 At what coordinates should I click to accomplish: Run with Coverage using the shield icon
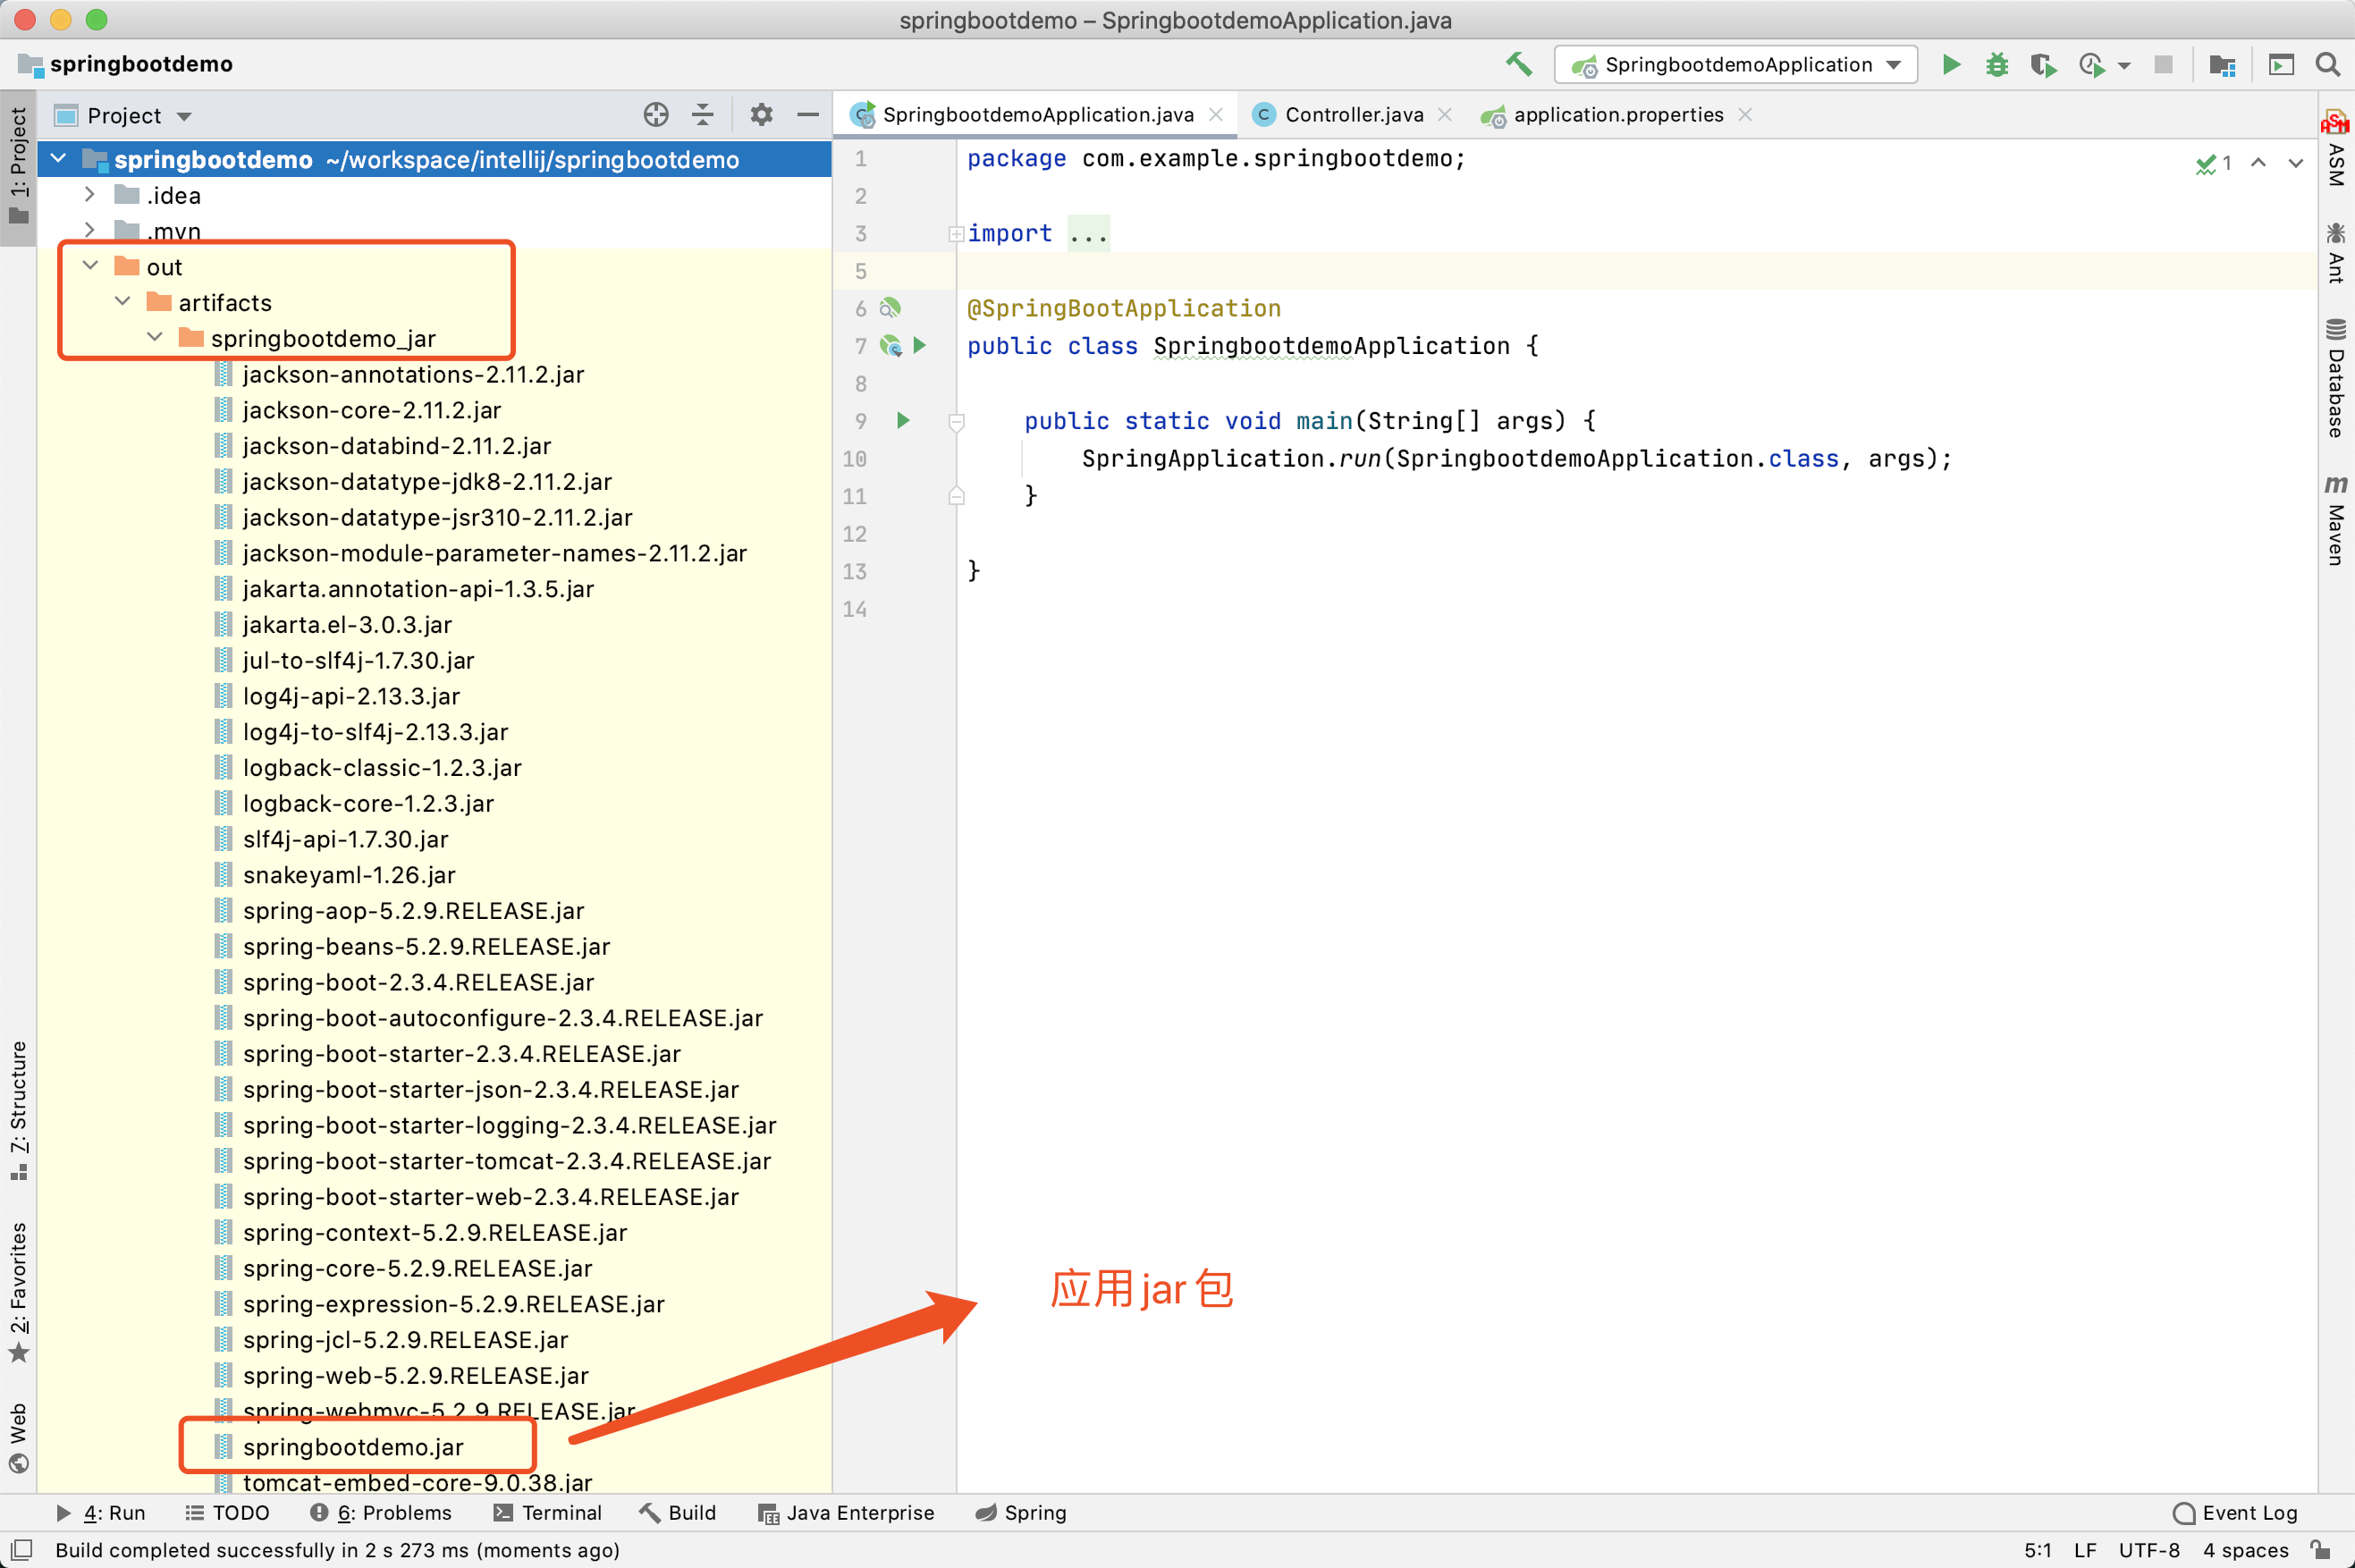click(2042, 65)
